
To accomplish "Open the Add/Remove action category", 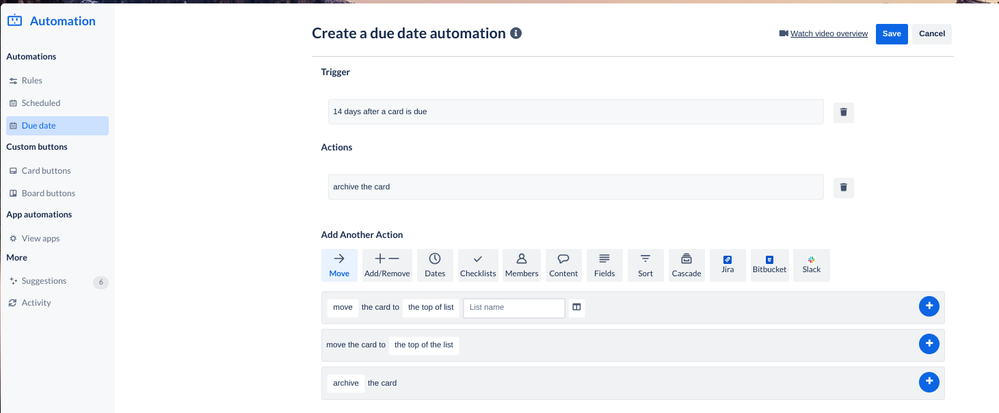I will point(387,265).
